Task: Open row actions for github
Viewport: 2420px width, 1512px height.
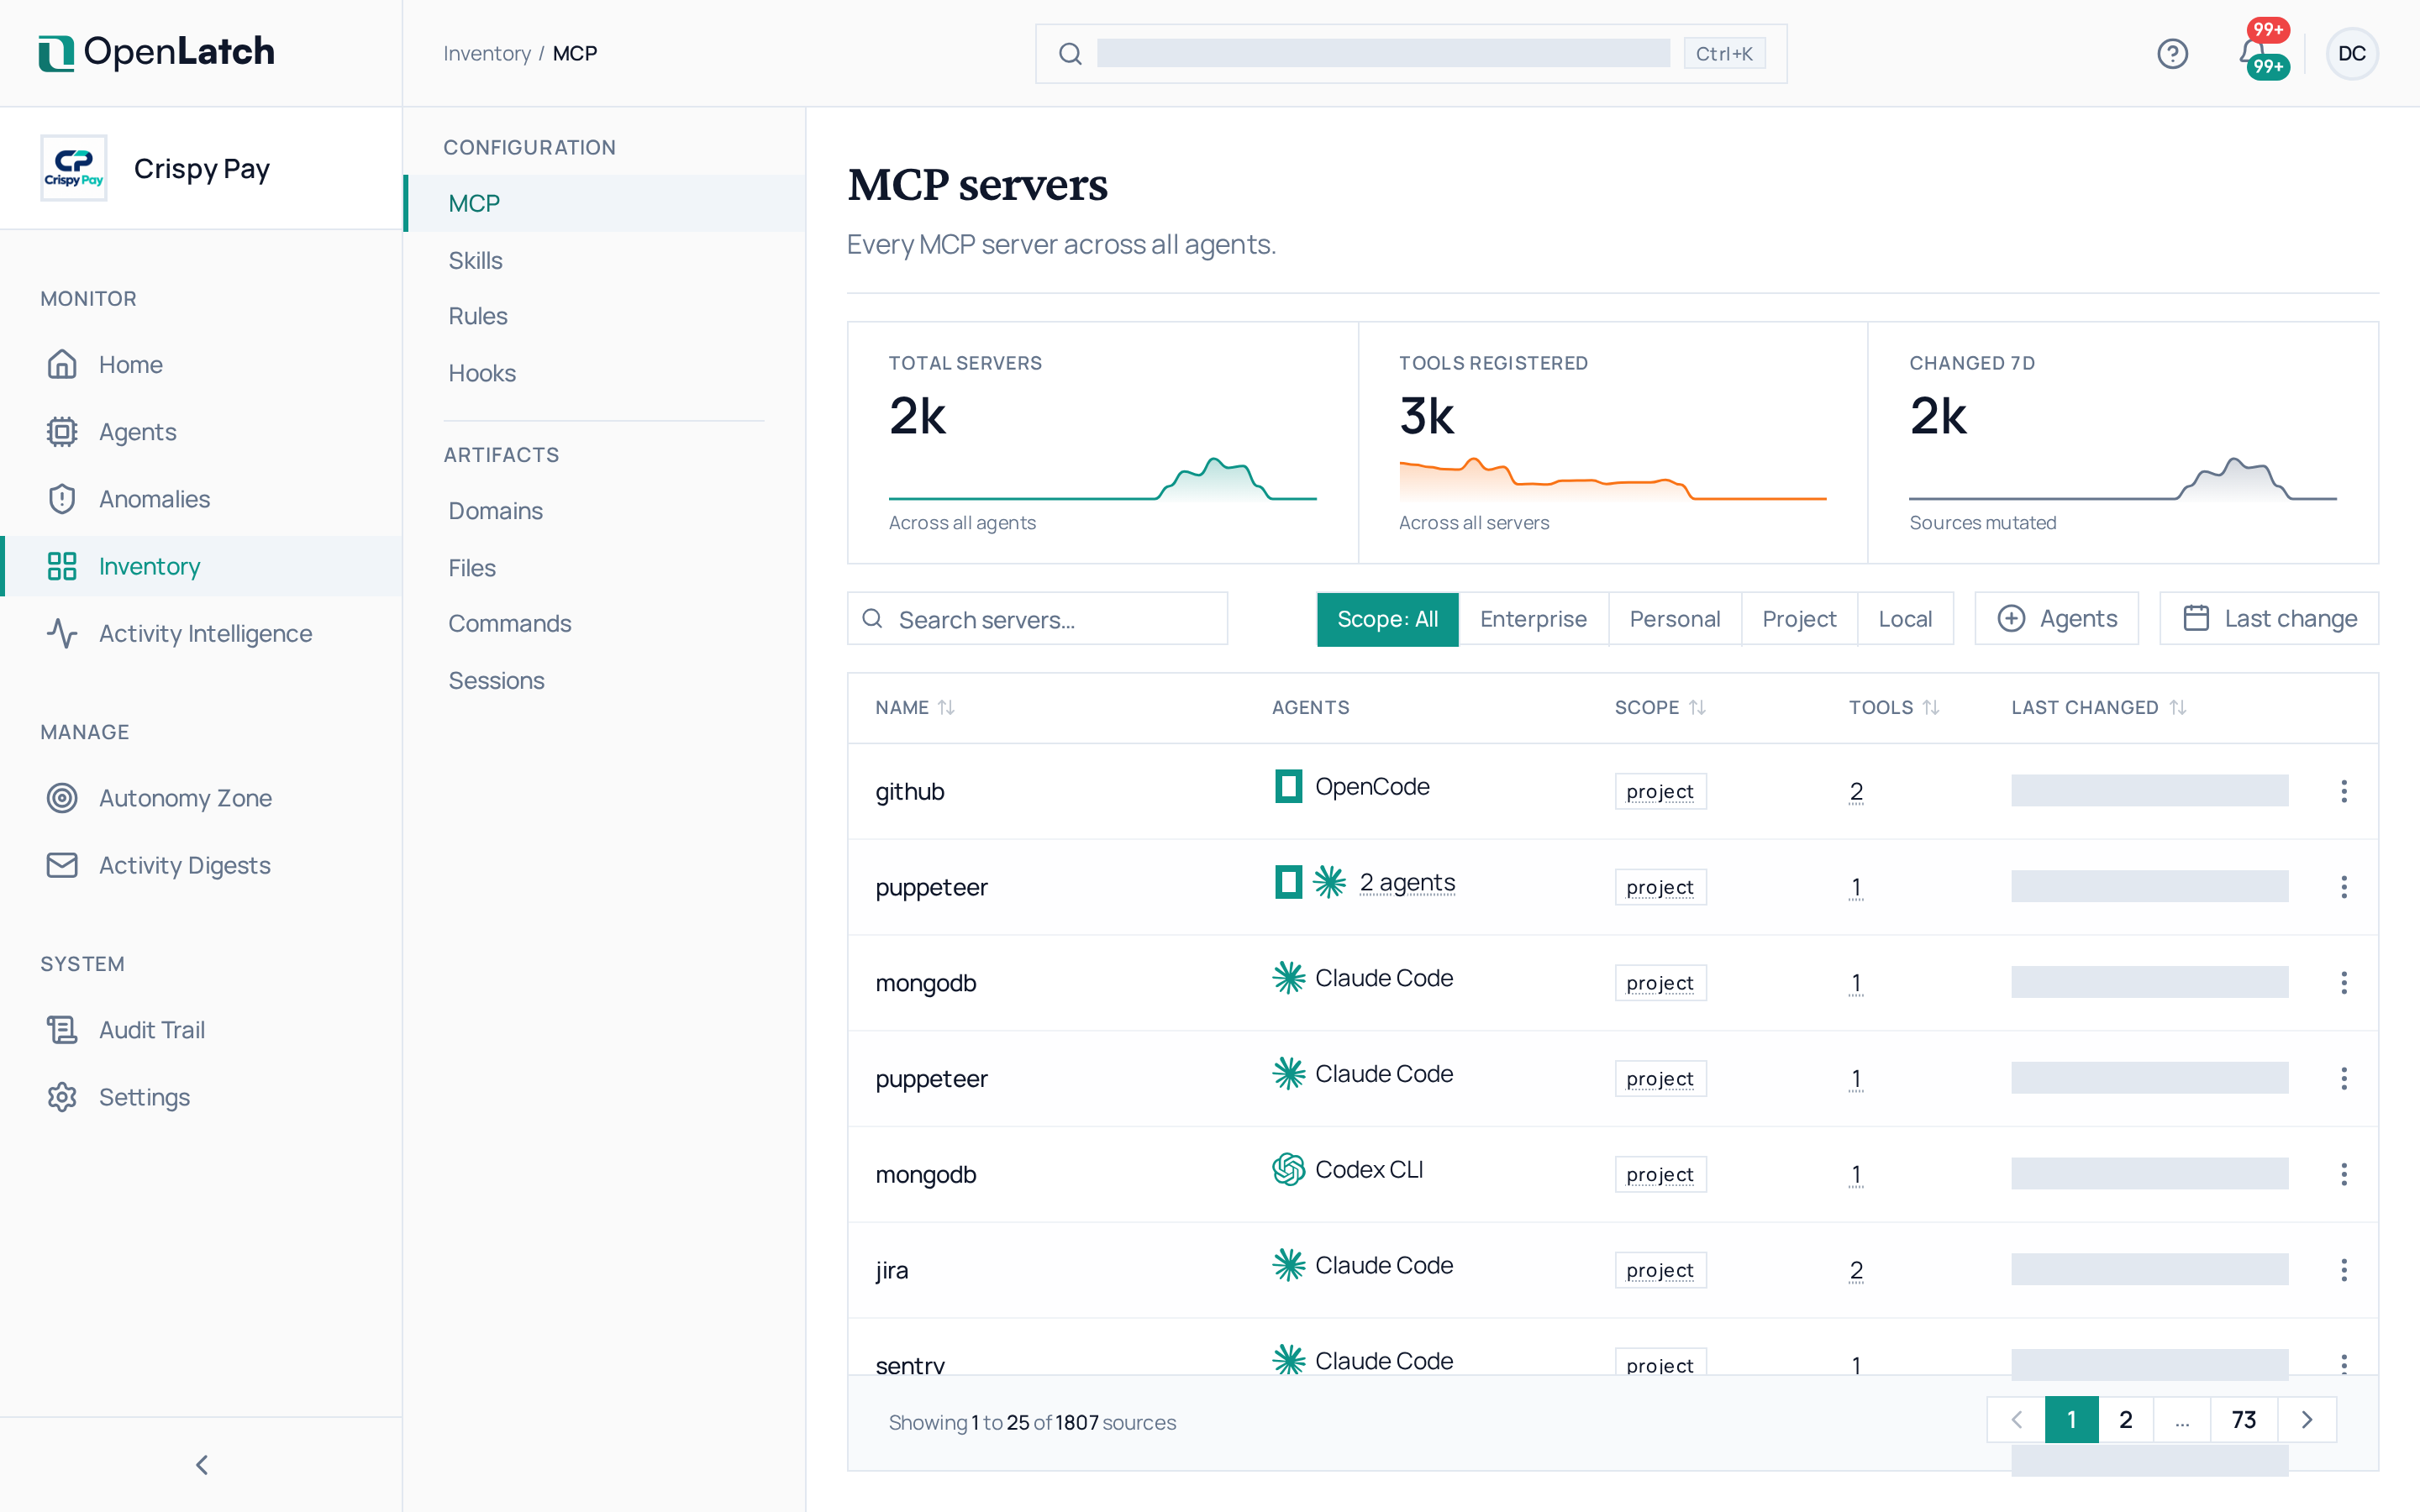Action: coord(2343,791)
